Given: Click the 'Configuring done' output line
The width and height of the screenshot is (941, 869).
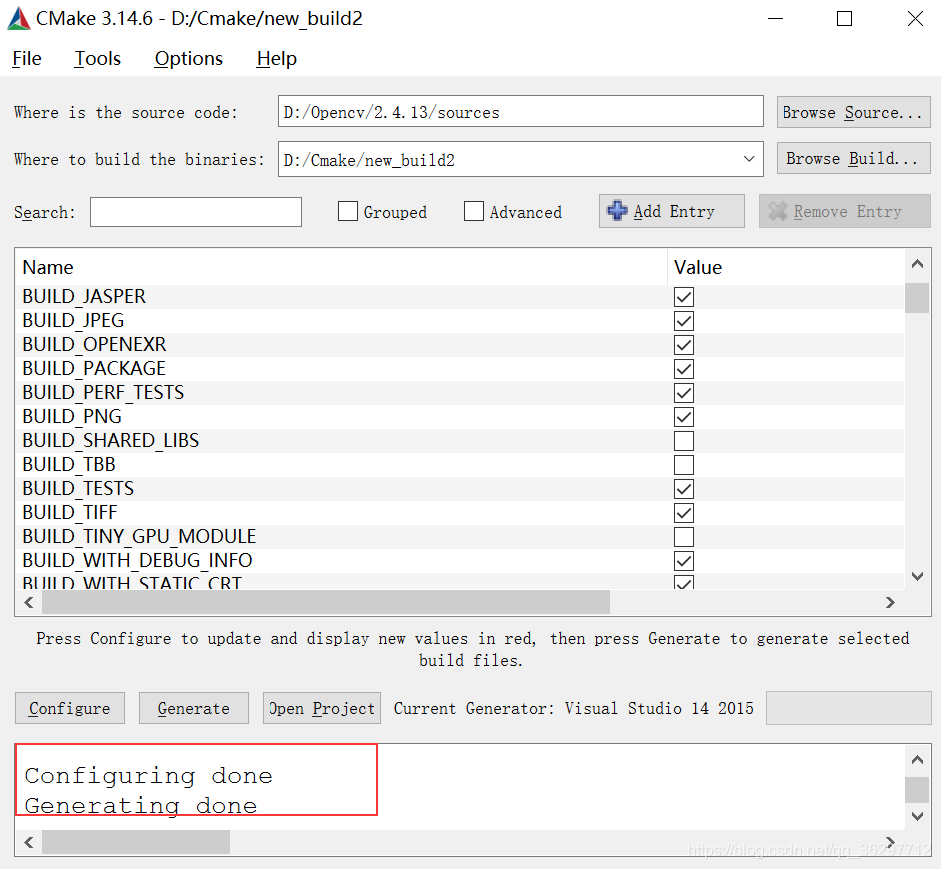Looking at the screenshot, I should point(148,776).
